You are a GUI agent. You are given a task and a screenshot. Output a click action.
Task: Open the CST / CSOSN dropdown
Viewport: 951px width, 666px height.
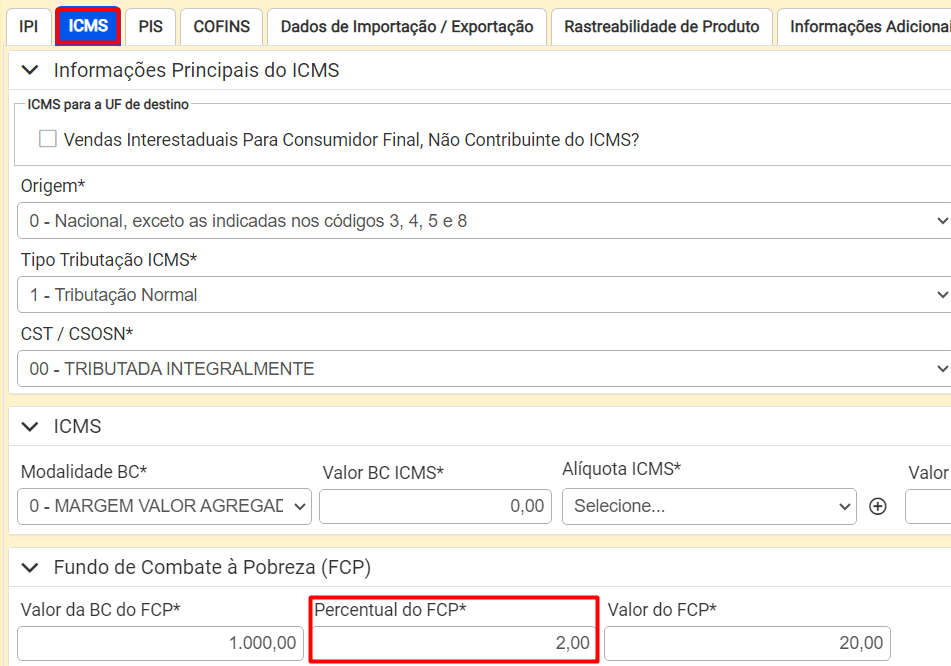pyautogui.click(x=483, y=369)
